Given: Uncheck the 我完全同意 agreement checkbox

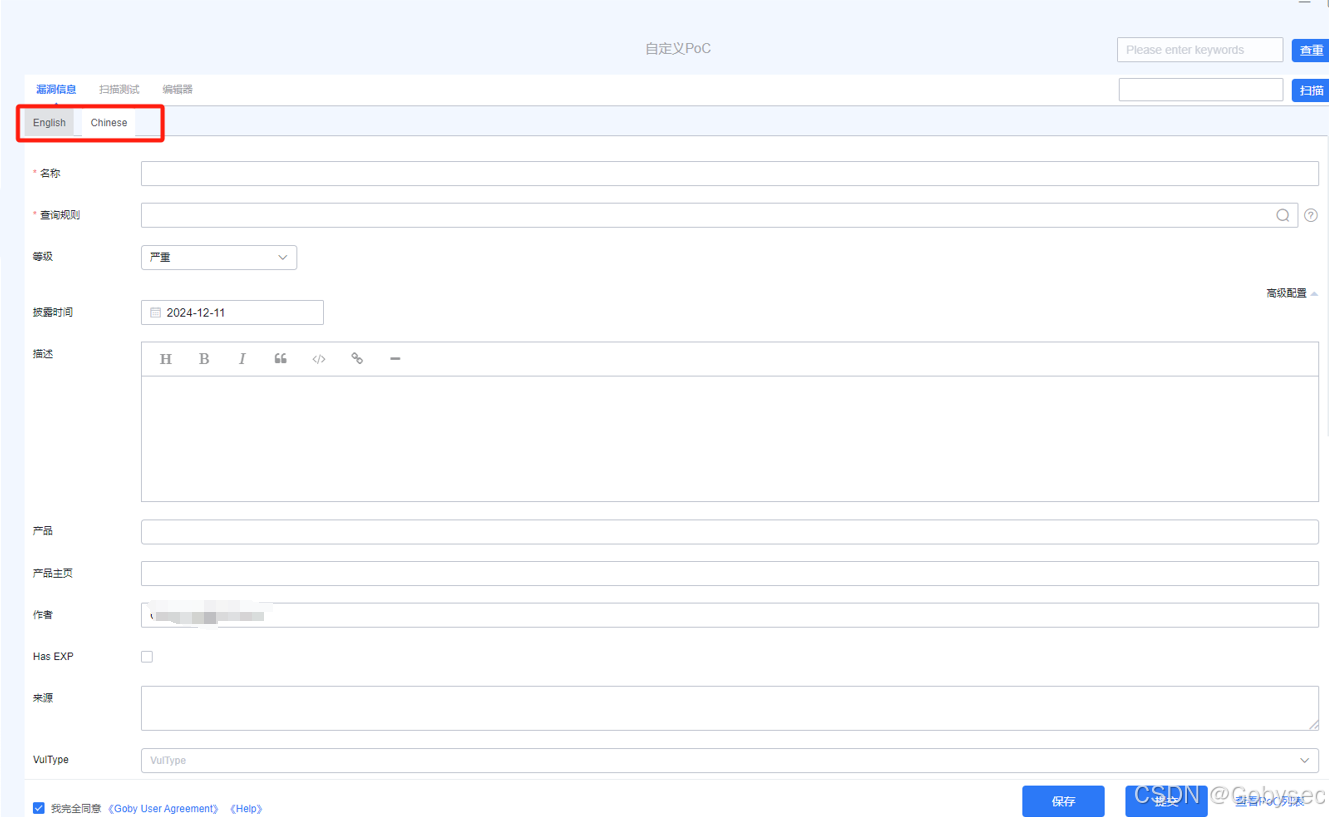Looking at the screenshot, I should click(x=39, y=808).
